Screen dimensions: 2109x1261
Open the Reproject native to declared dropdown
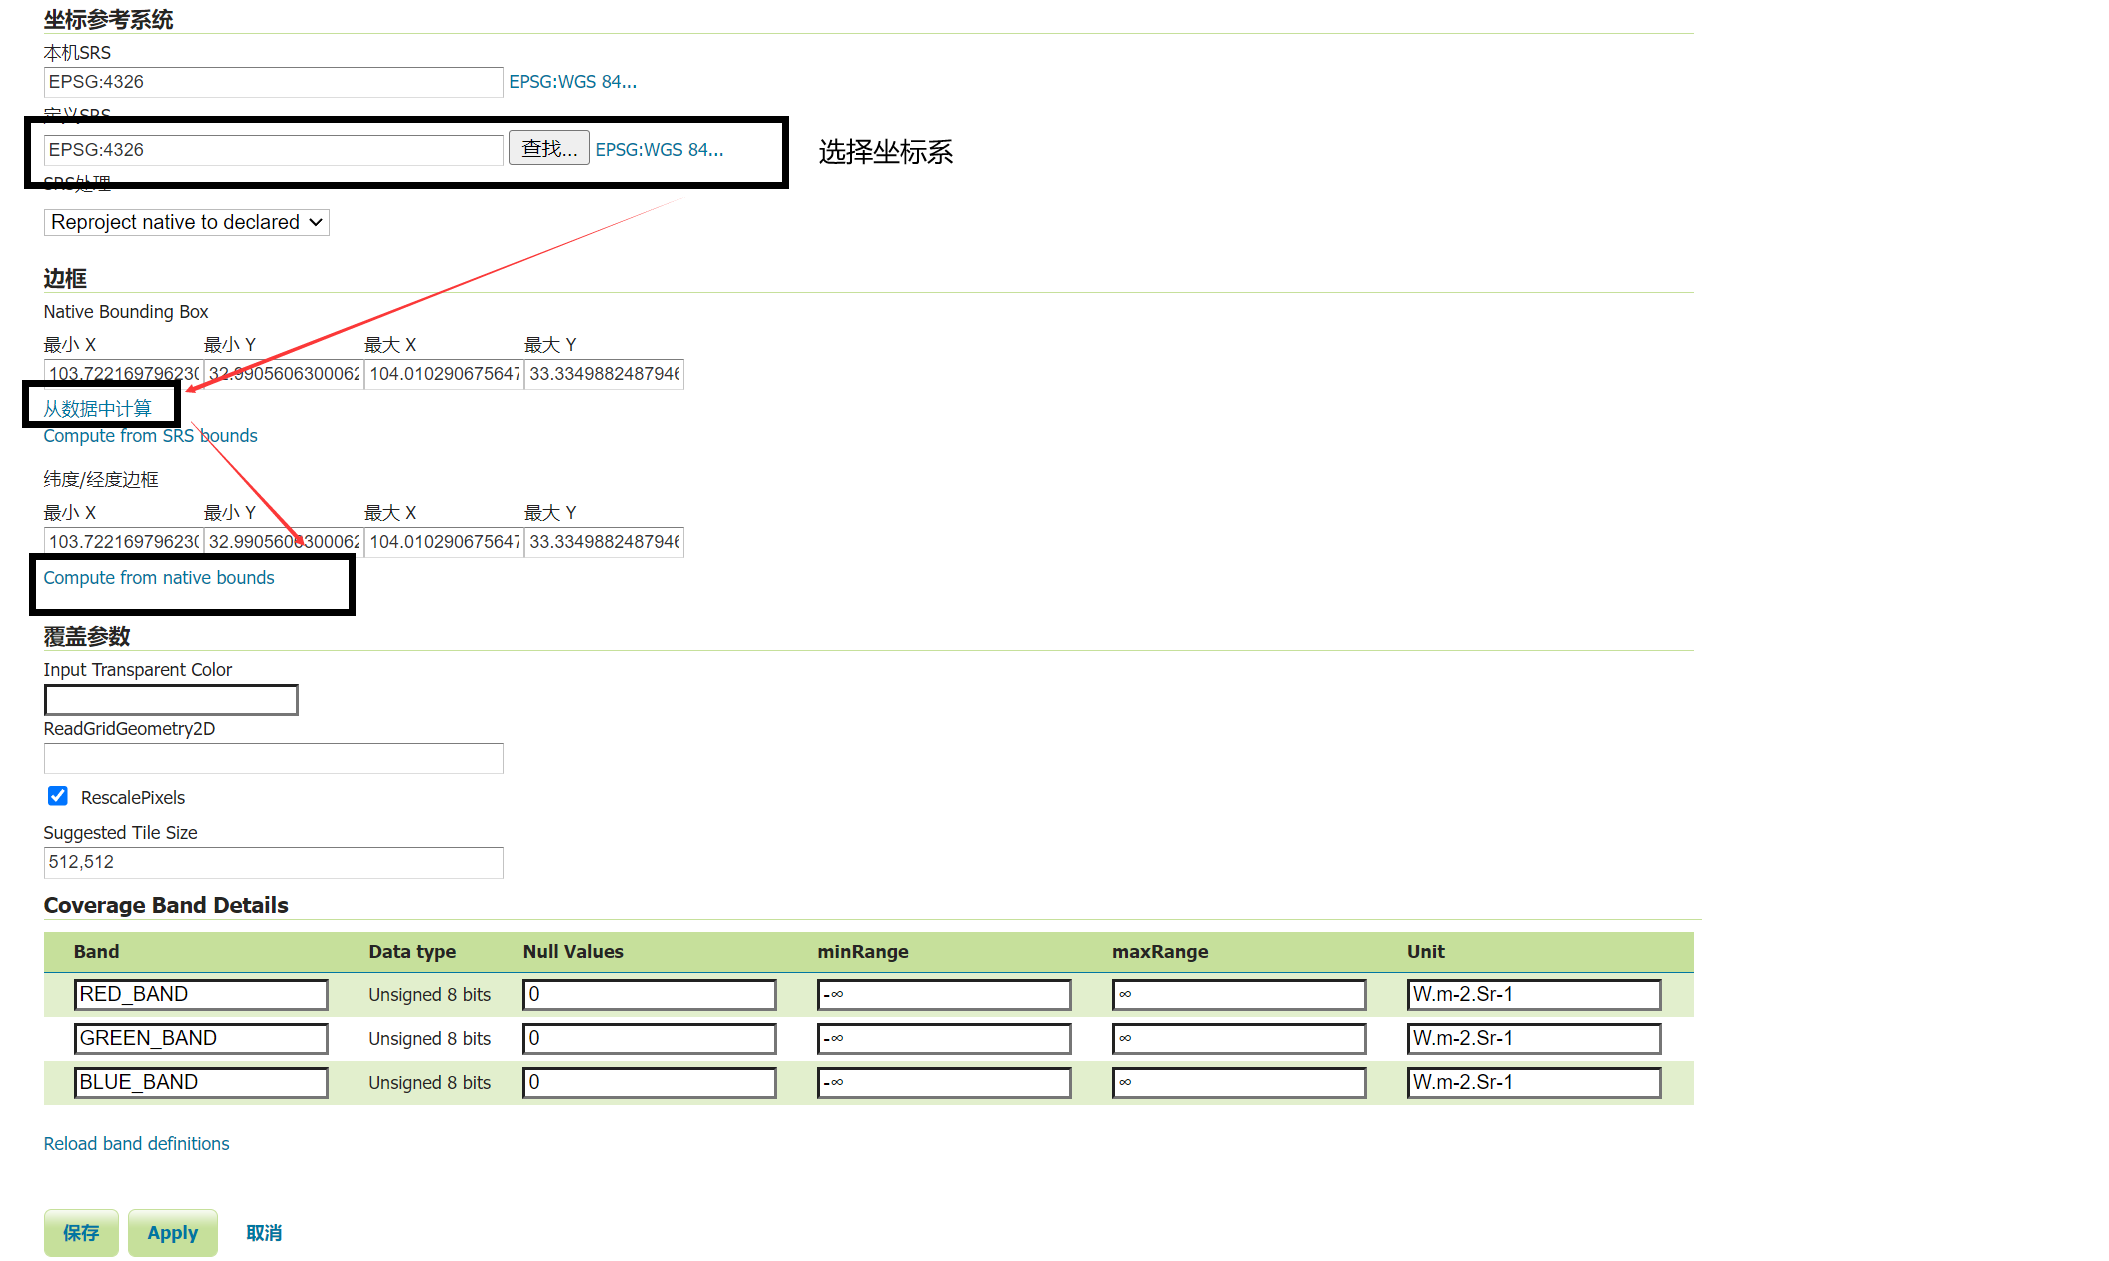[186, 222]
